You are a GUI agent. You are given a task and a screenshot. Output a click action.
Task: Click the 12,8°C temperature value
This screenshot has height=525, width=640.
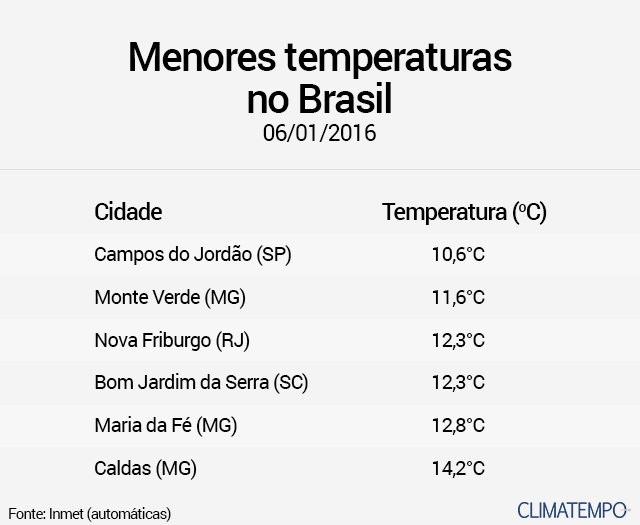pyautogui.click(x=458, y=426)
